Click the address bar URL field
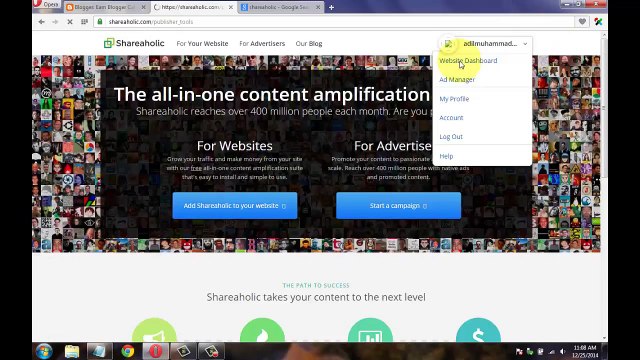This screenshot has height=360, width=640. click(335, 22)
